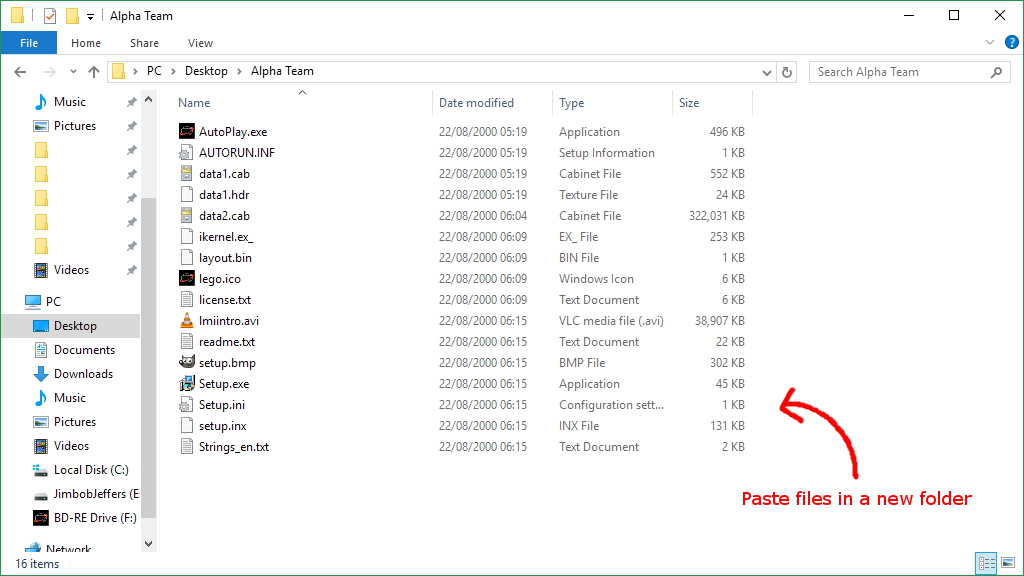Expand the ribbon with the chevron
Image resolution: width=1024 pixels, height=576 pixels.
(x=990, y=42)
